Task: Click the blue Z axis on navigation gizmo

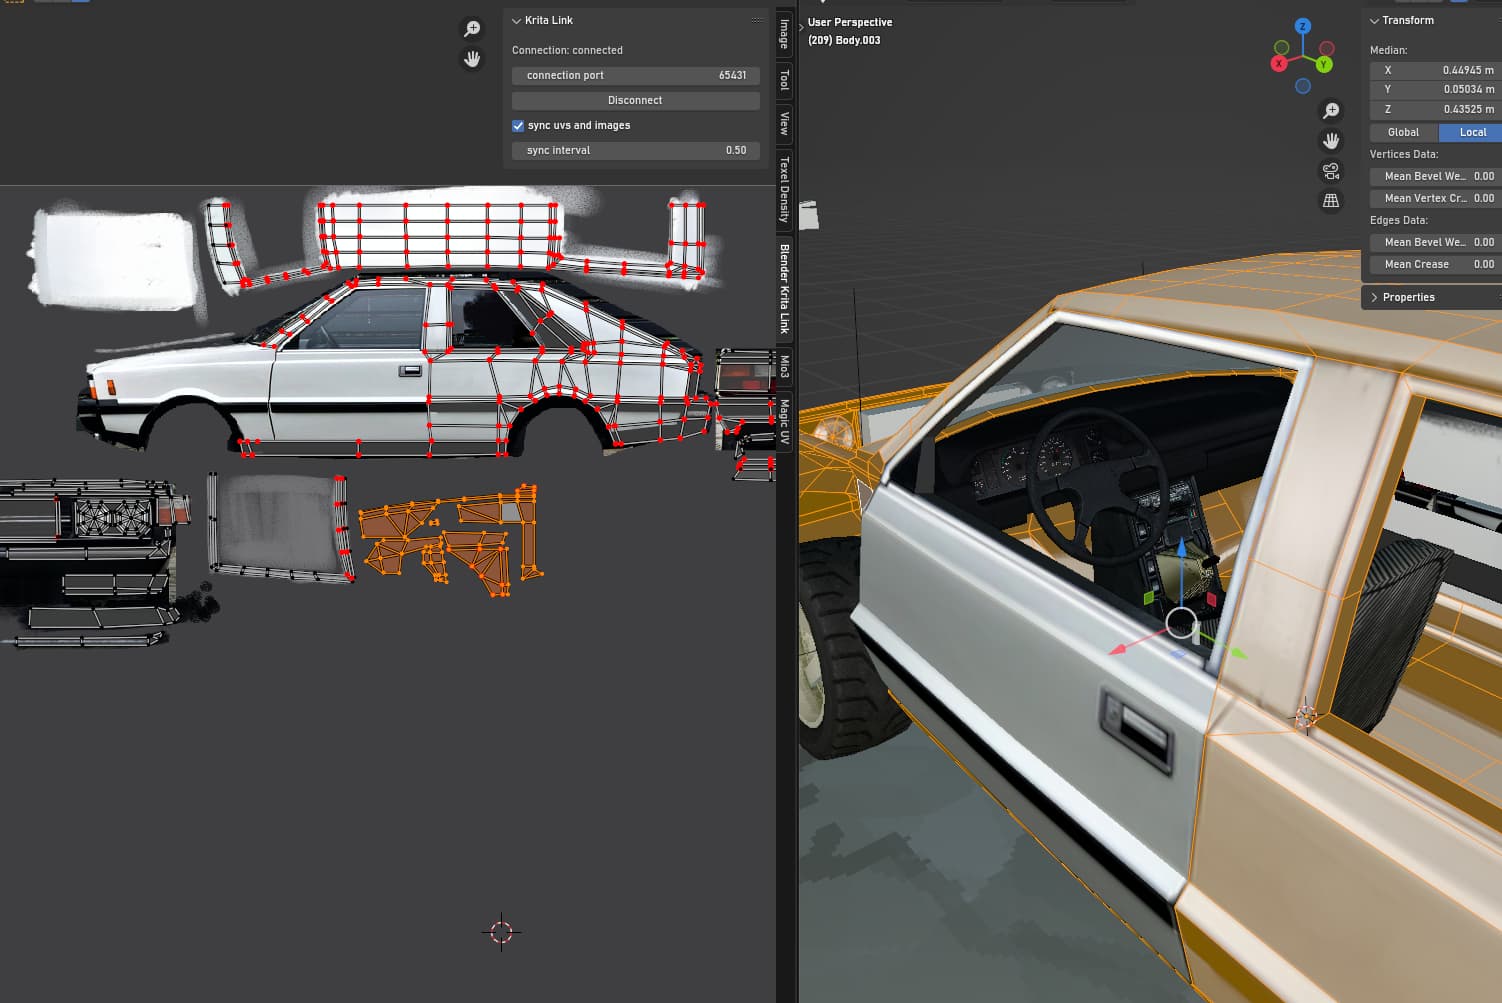Action: coord(1302,26)
